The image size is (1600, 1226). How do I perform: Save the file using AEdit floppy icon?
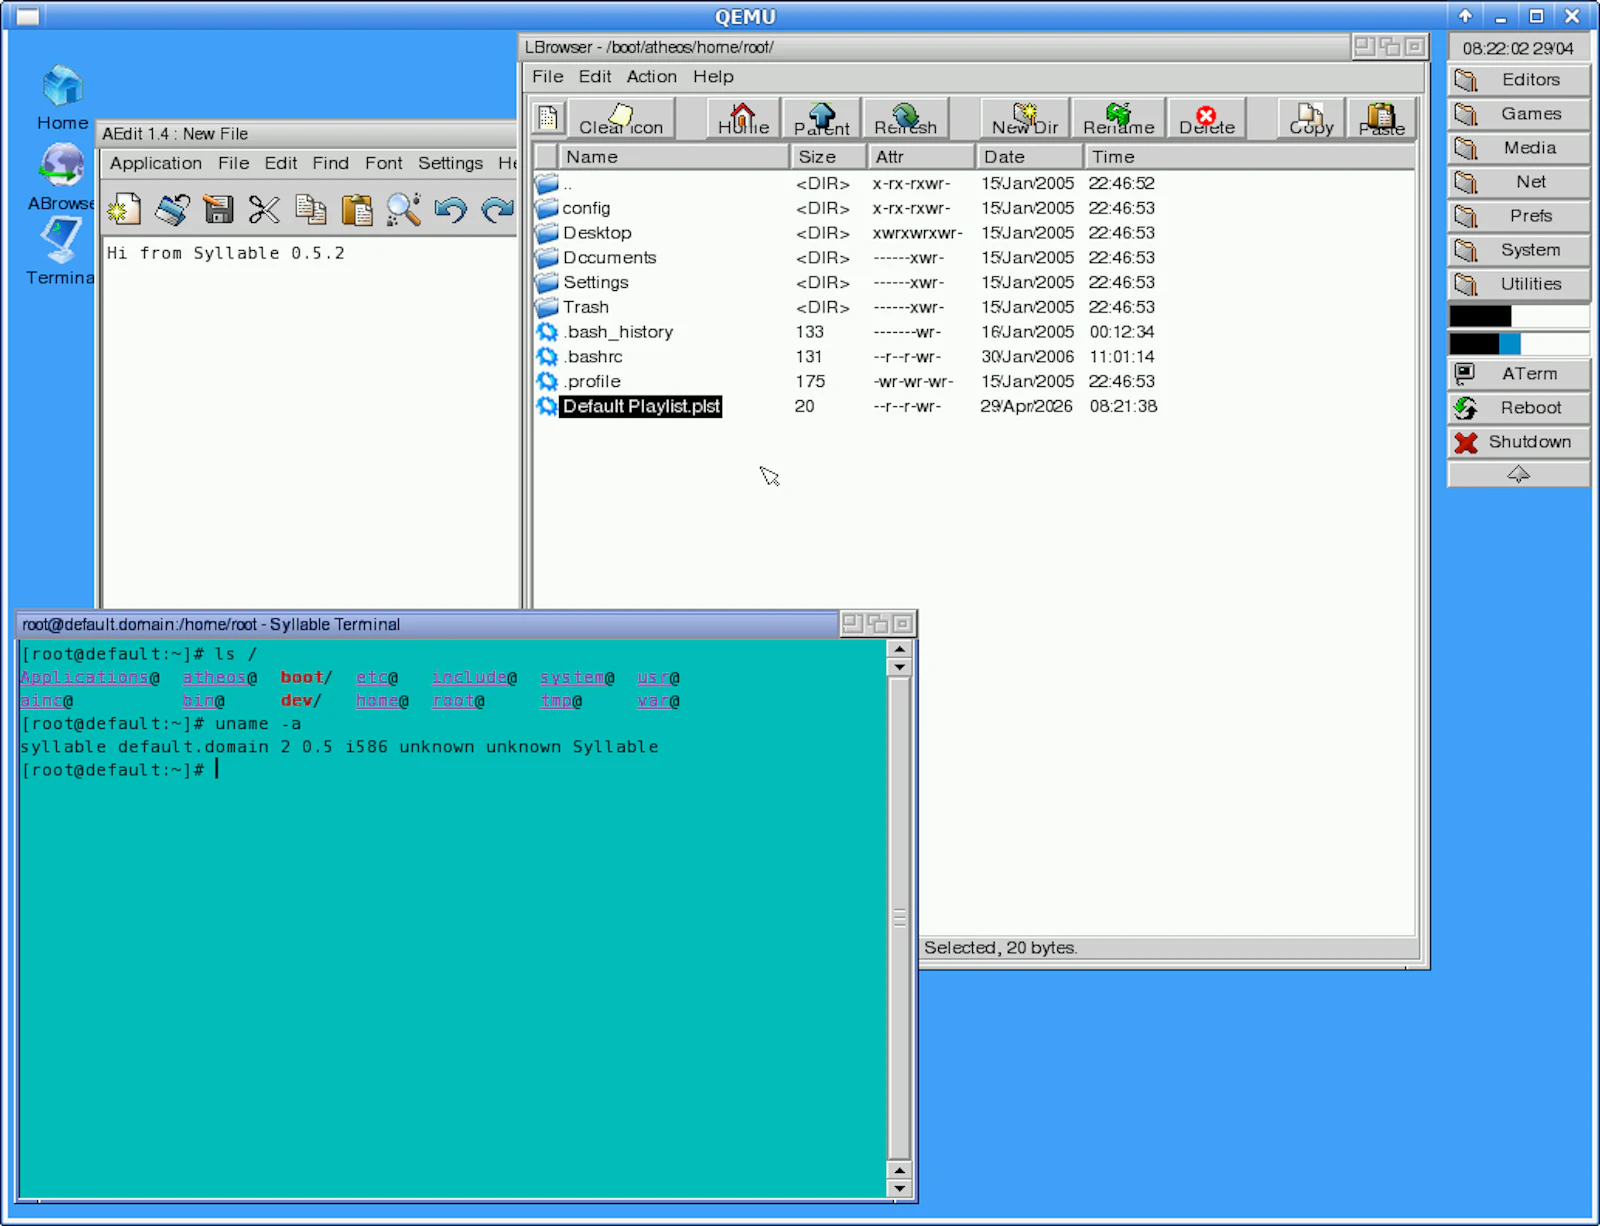point(218,209)
